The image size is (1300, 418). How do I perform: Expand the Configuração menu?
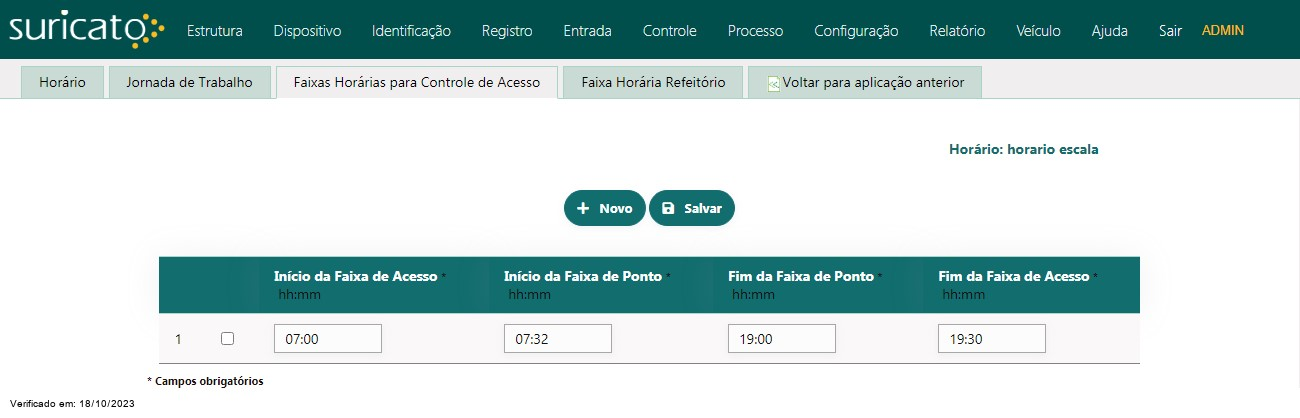tap(856, 31)
